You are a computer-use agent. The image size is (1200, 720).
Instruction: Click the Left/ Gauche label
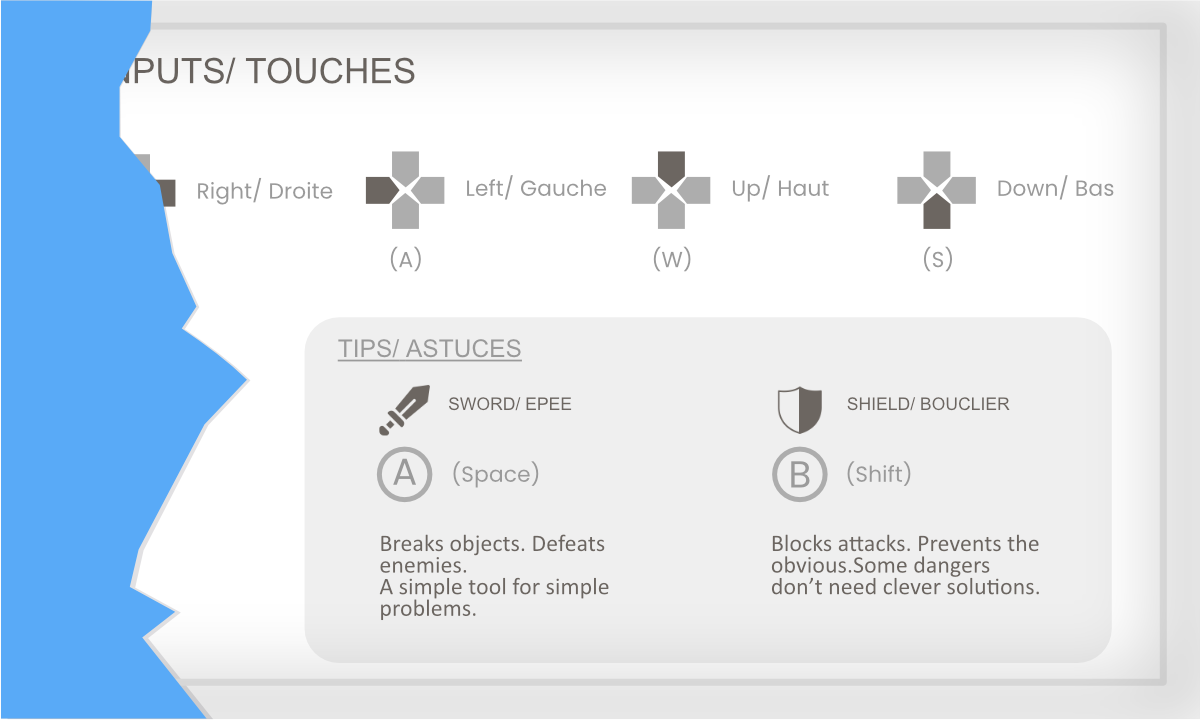point(536,188)
